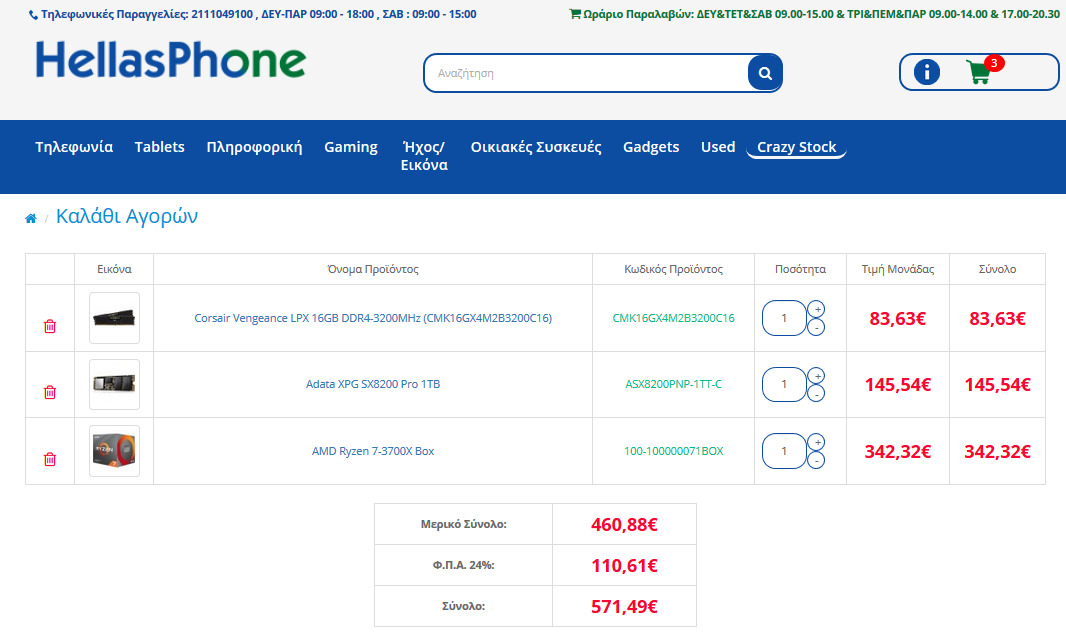Screen dimensions: 1066x633
Task: Decrease quantity of Corsair Vengeance LPX
Action: (x=817, y=328)
